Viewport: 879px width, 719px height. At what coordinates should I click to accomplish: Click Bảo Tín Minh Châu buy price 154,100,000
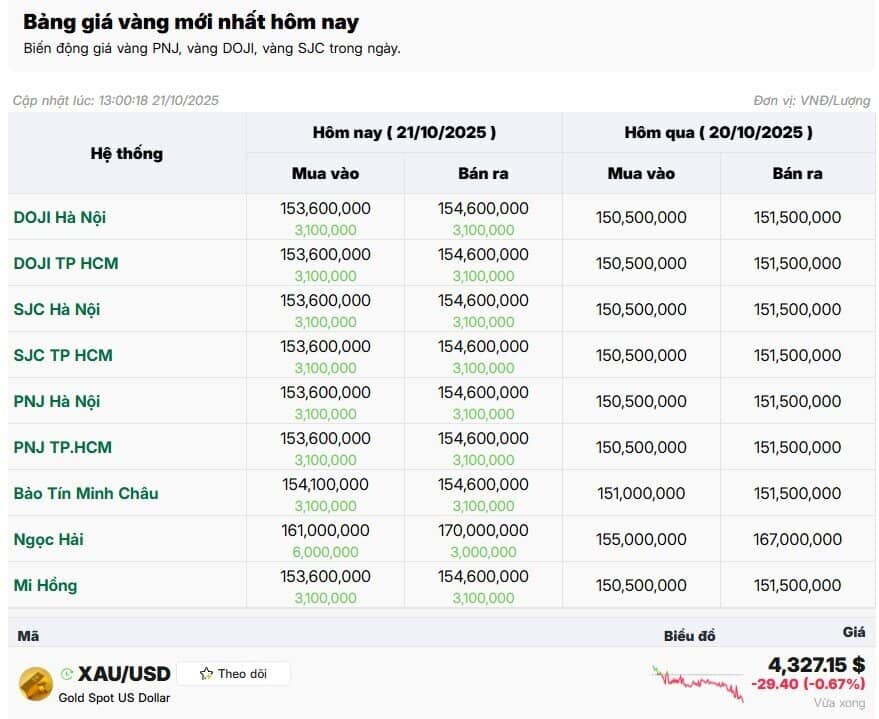click(325, 484)
